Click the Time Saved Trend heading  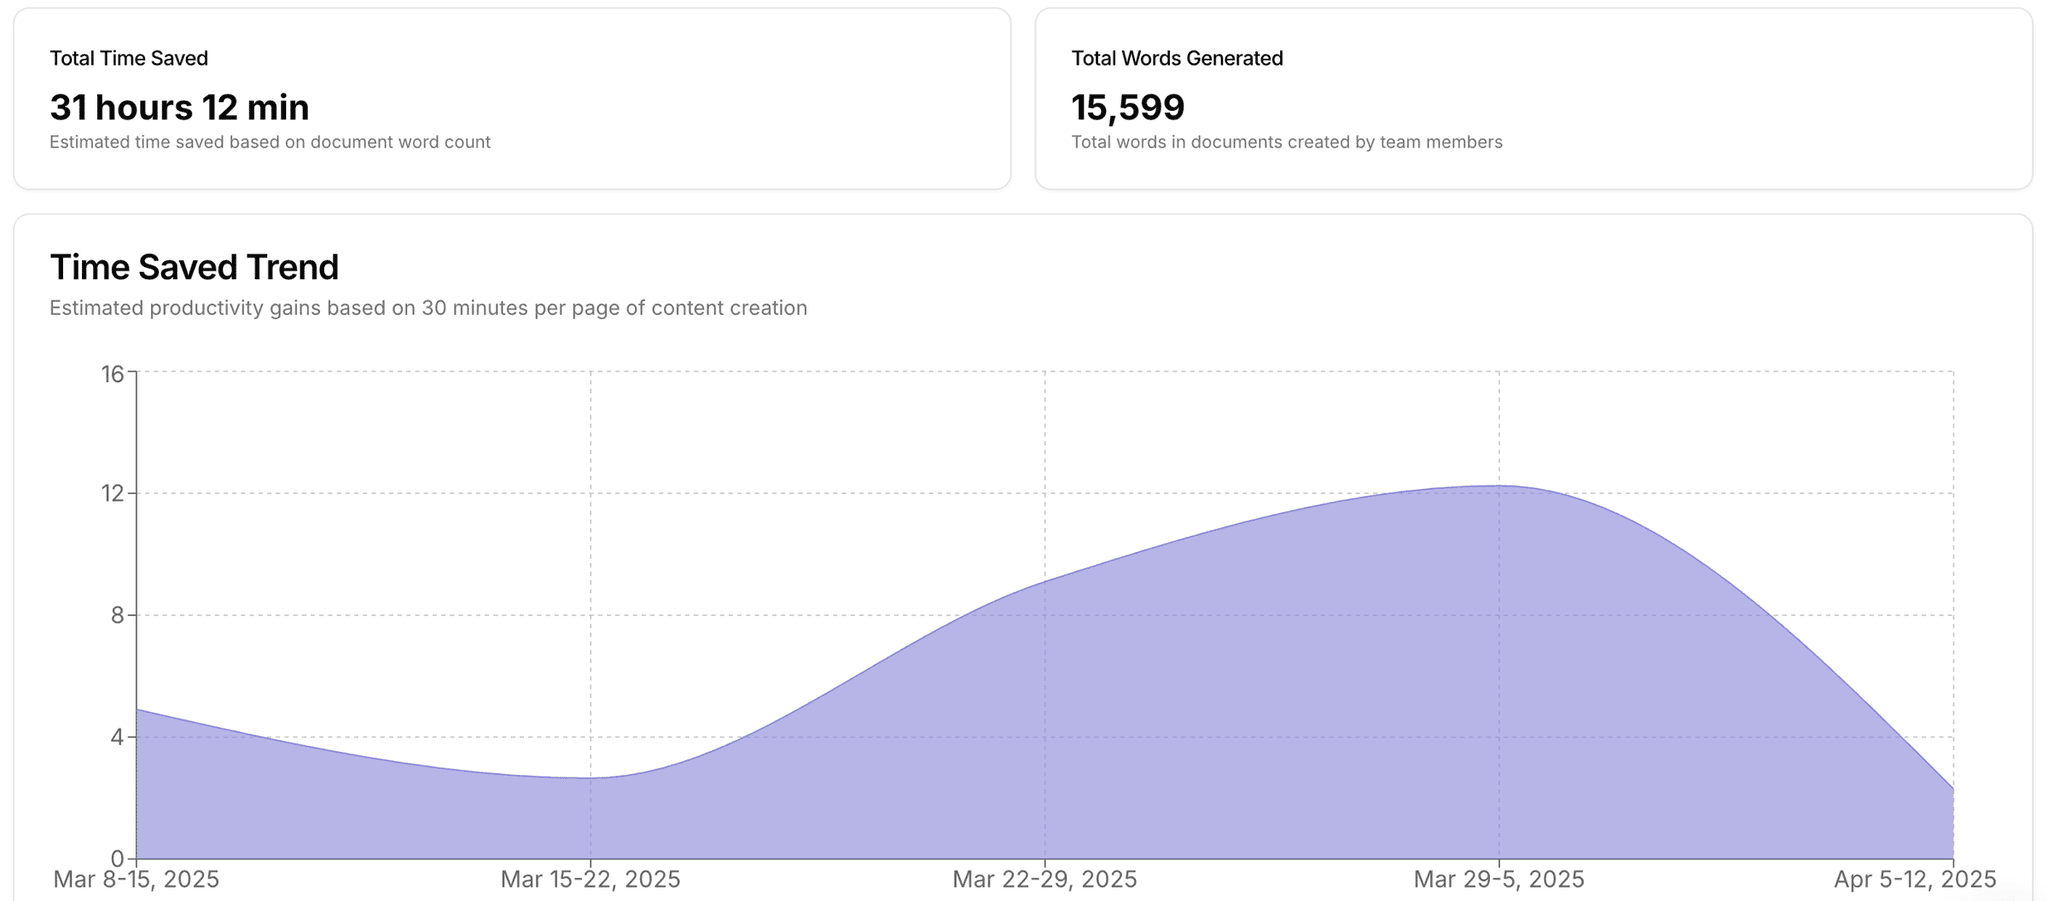pos(194,267)
